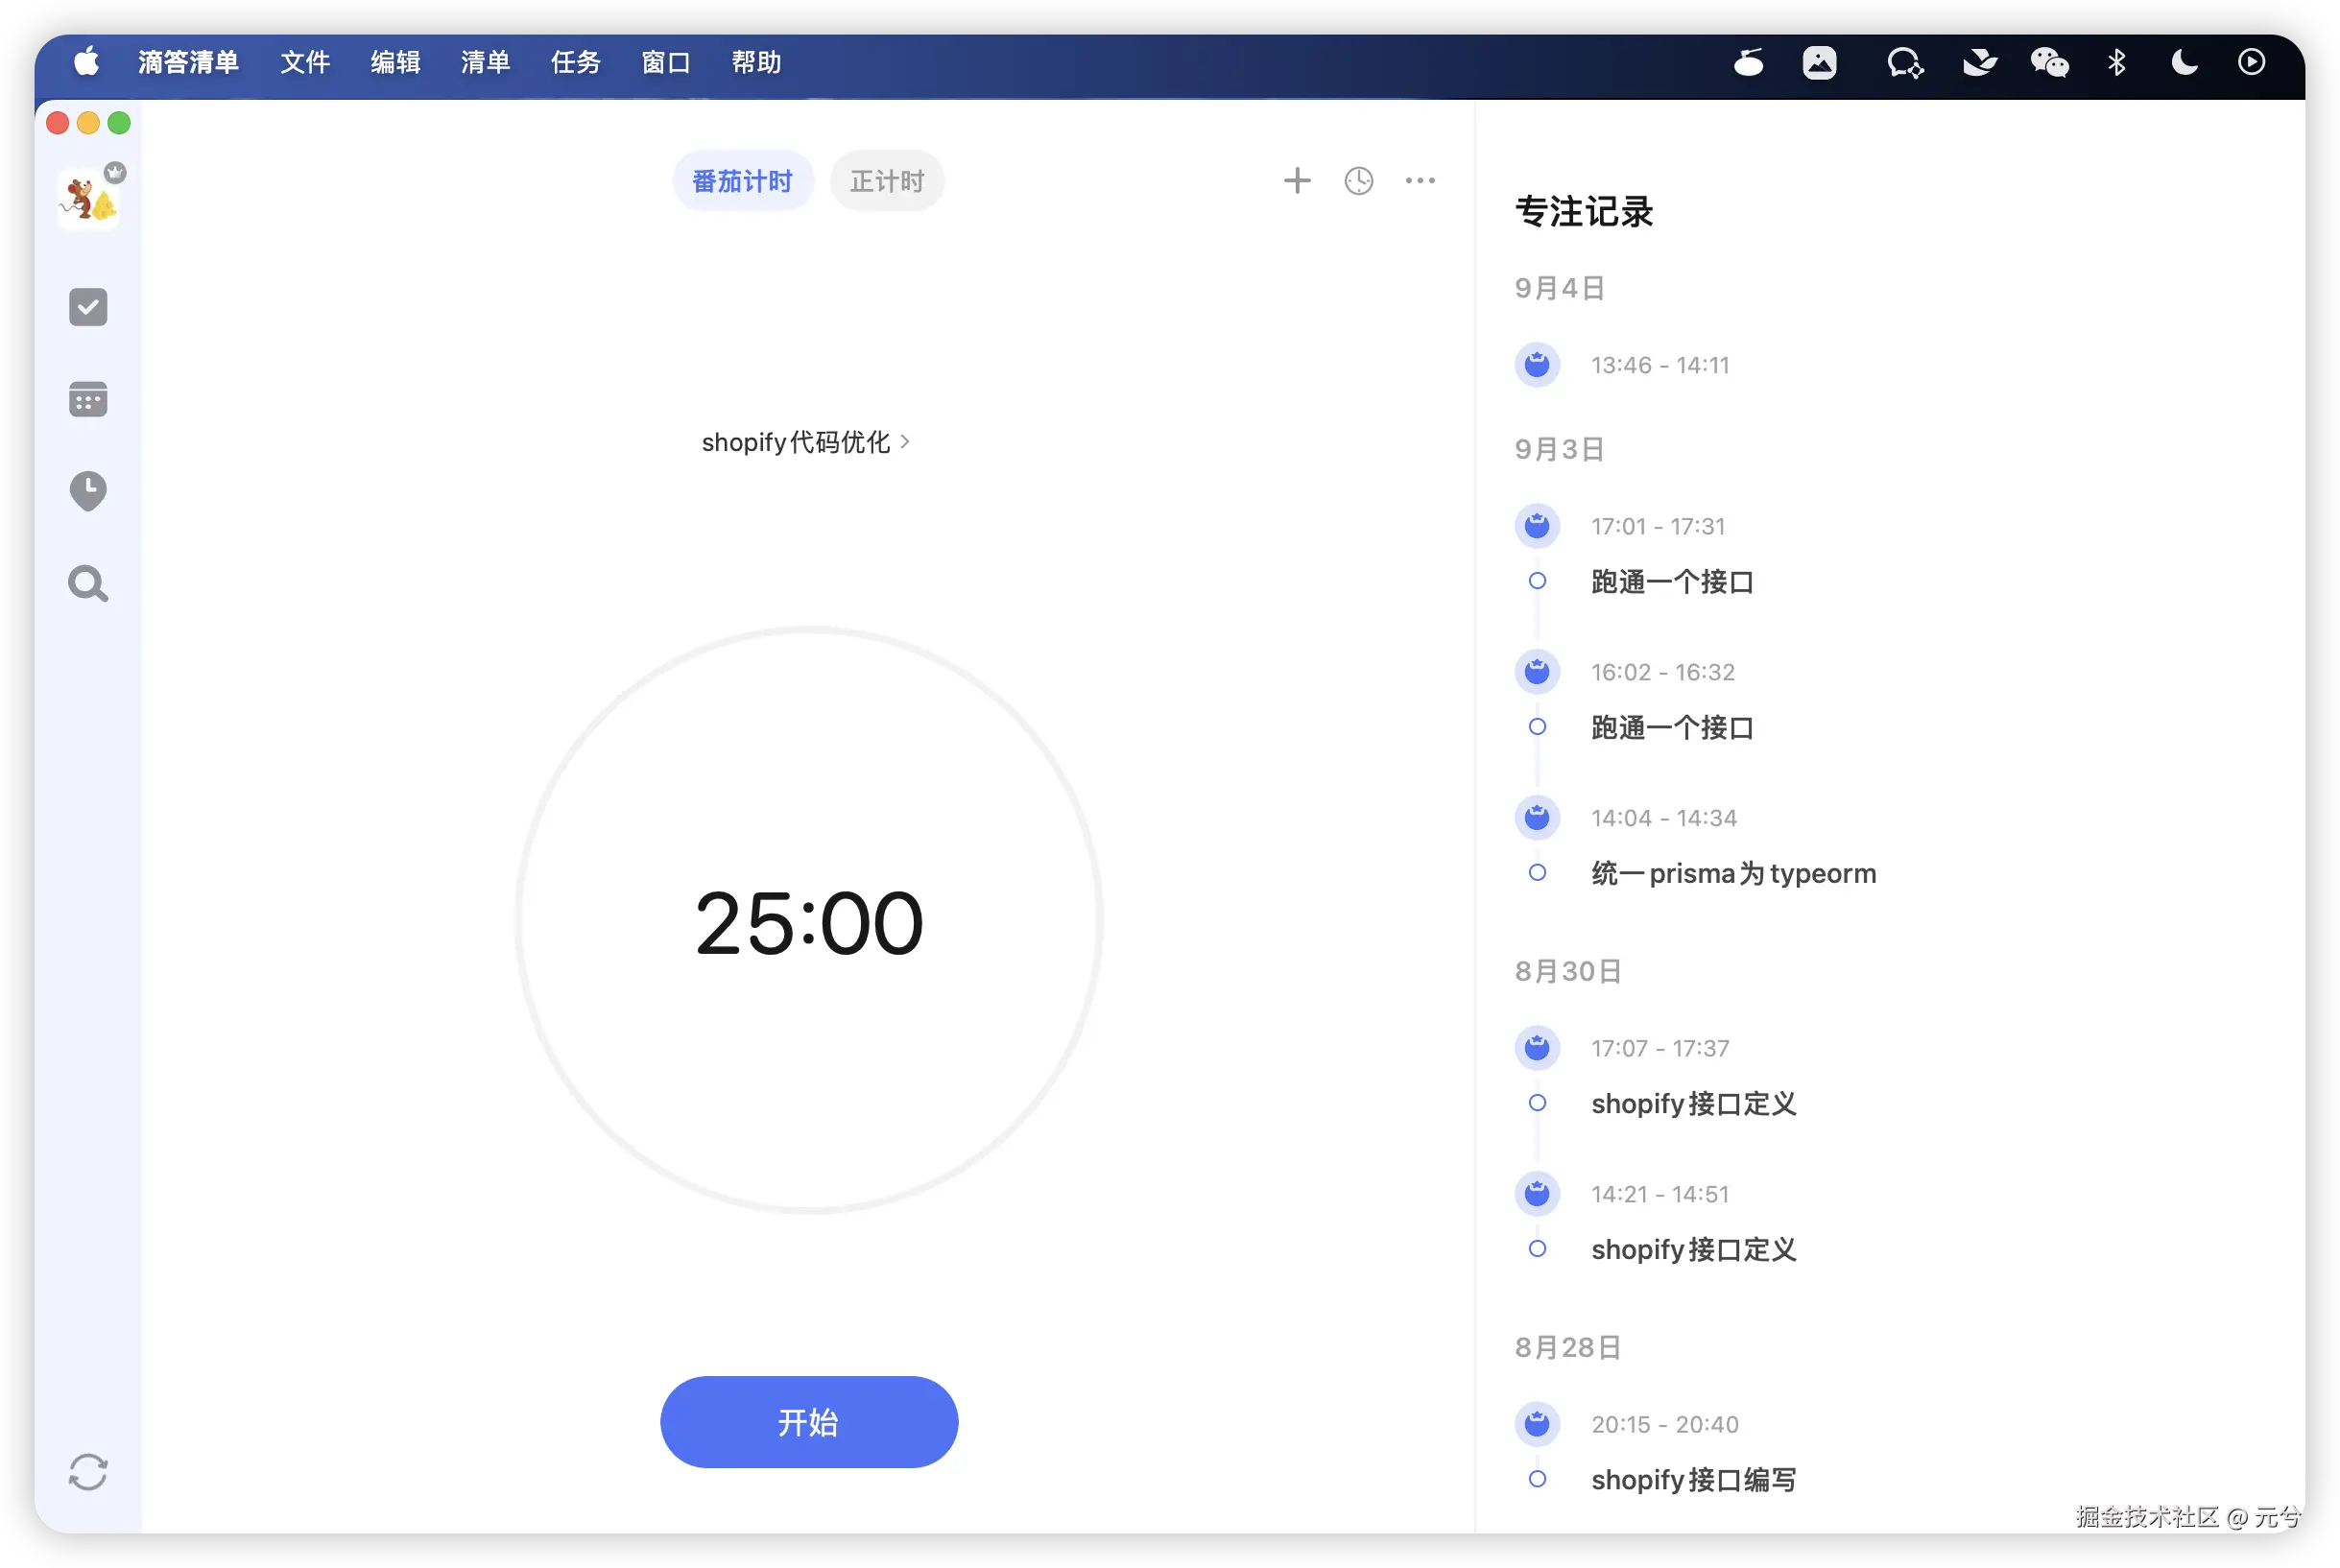Screen dimensions: 2340x1568
Task: Click the WeChat icon in menu bar
Action: coord(2049,62)
